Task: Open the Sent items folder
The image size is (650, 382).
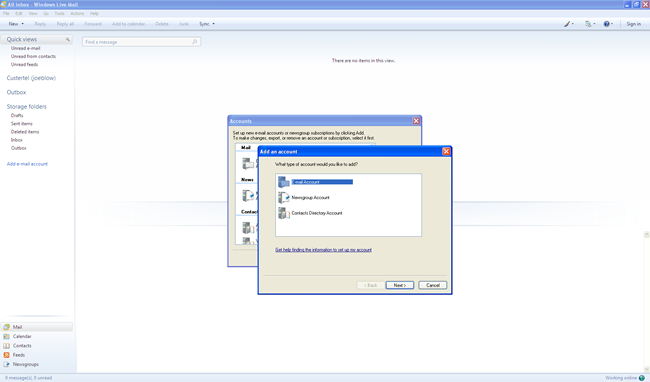Action: pos(22,124)
